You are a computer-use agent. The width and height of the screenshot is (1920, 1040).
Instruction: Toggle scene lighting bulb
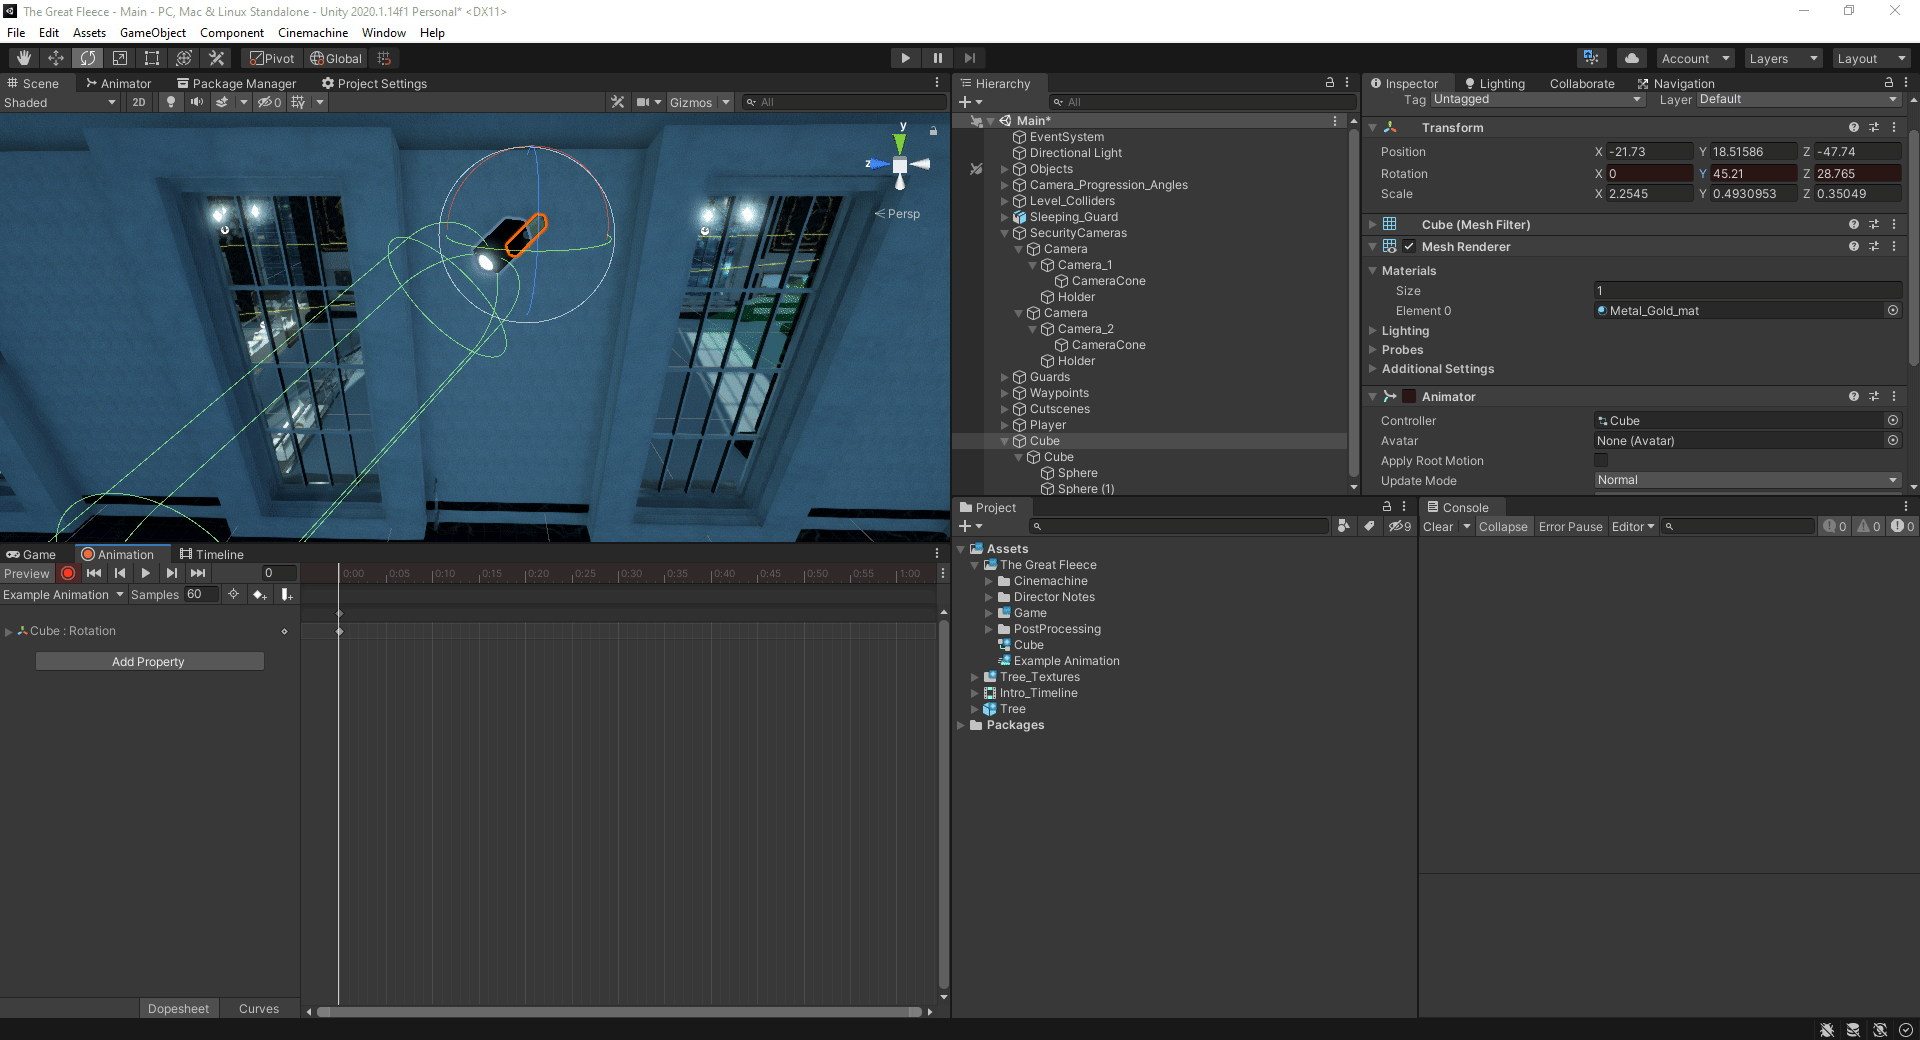click(171, 102)
